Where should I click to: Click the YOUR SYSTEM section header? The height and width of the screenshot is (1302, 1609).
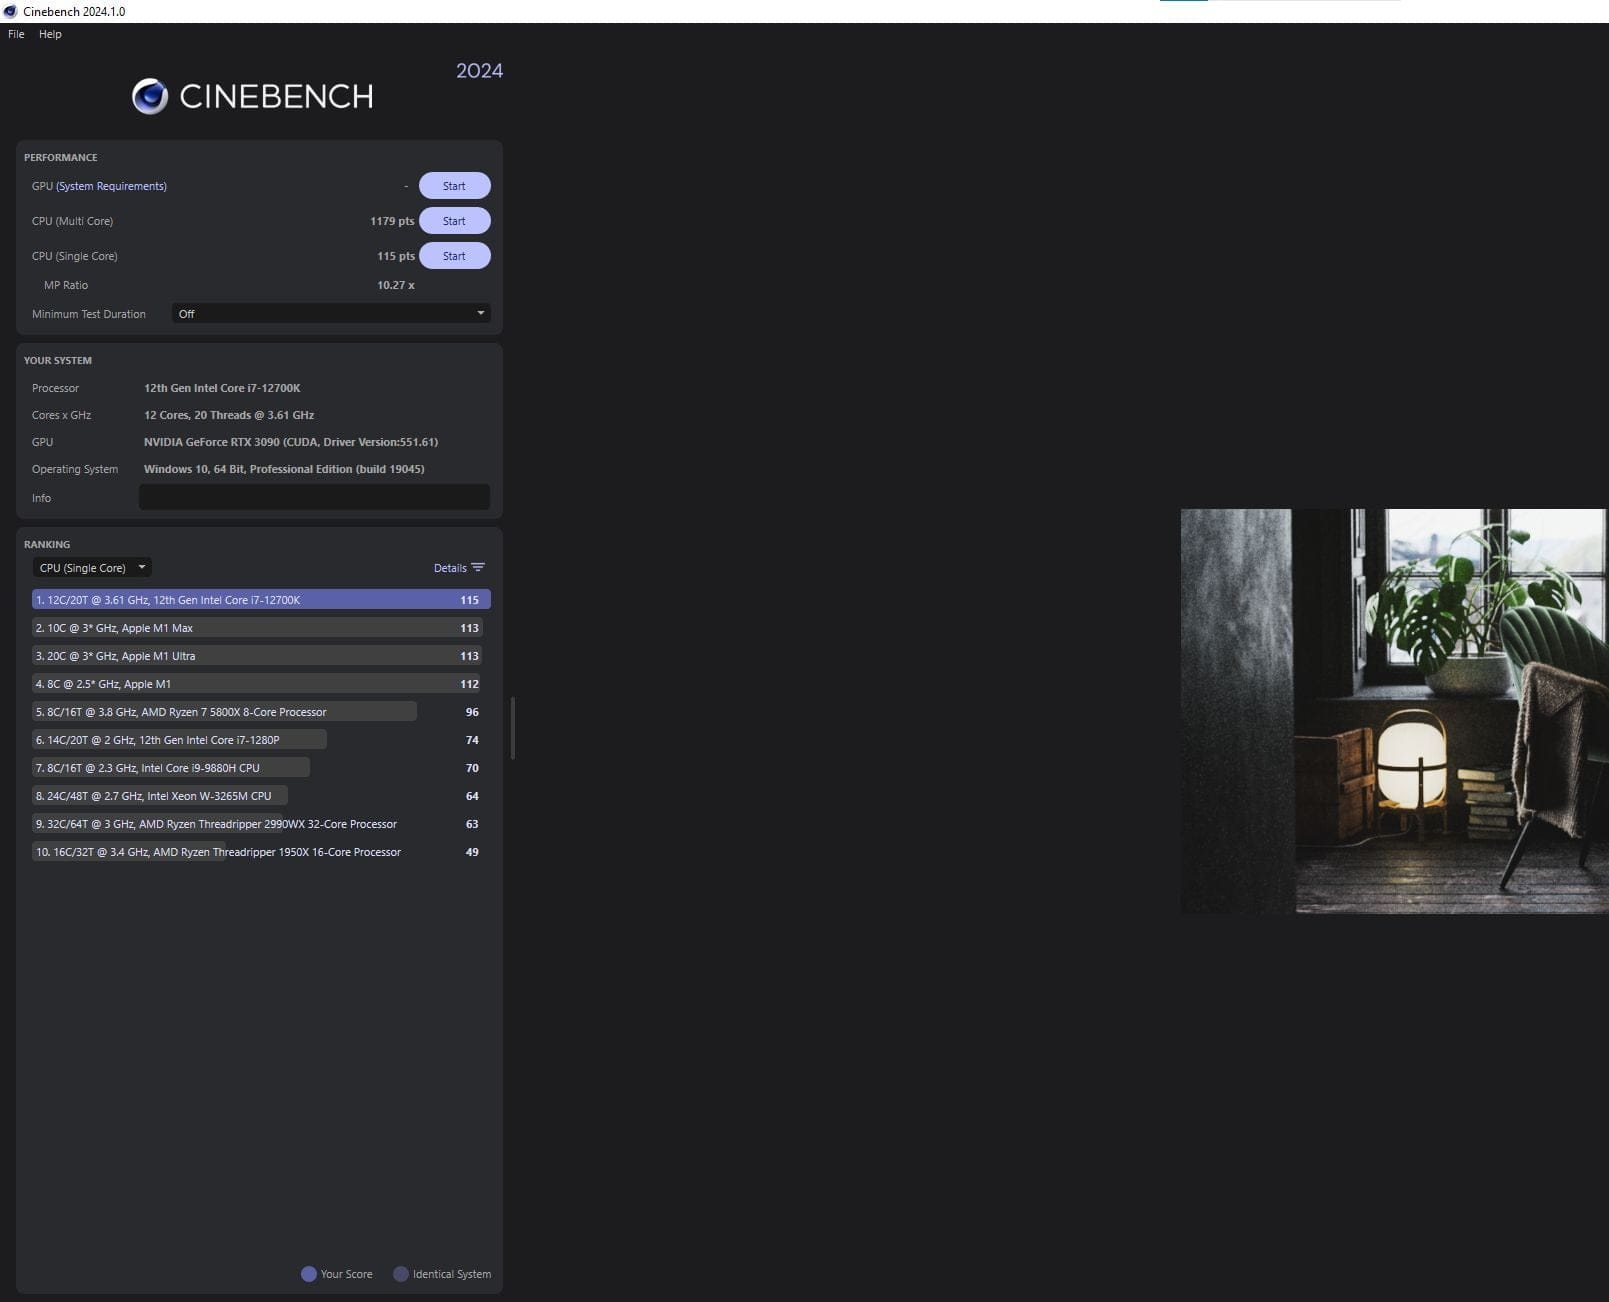58,360
